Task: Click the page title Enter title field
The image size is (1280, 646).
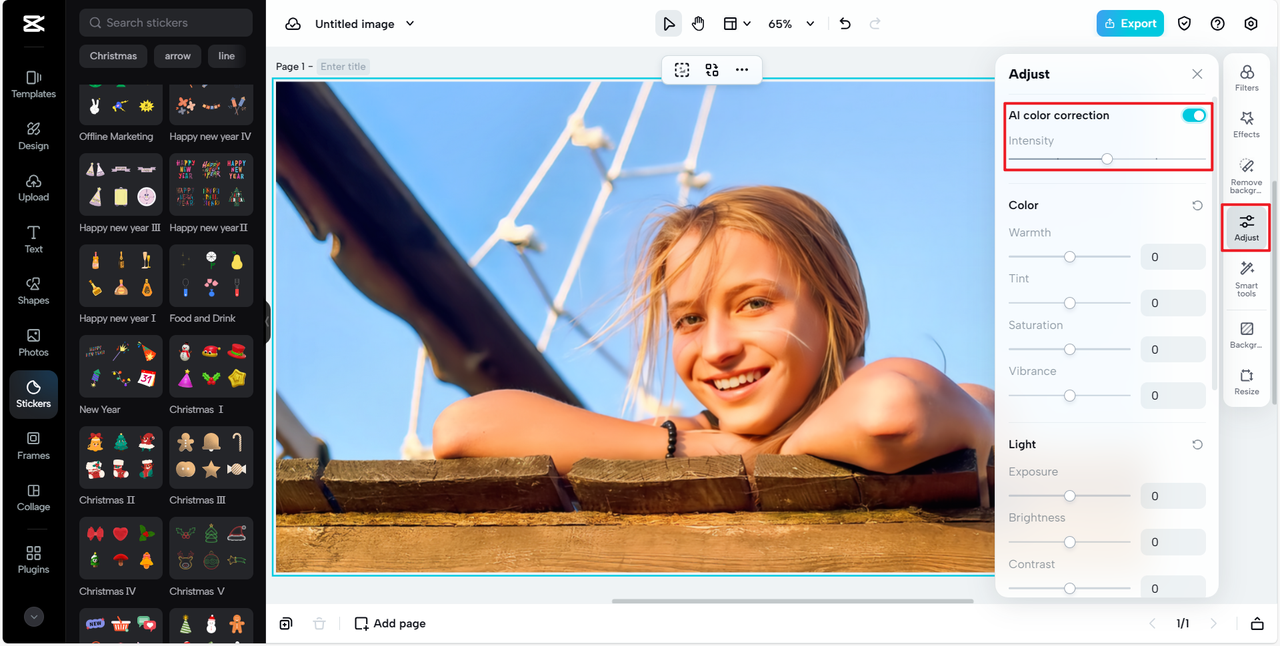Action: coord(344,66)
